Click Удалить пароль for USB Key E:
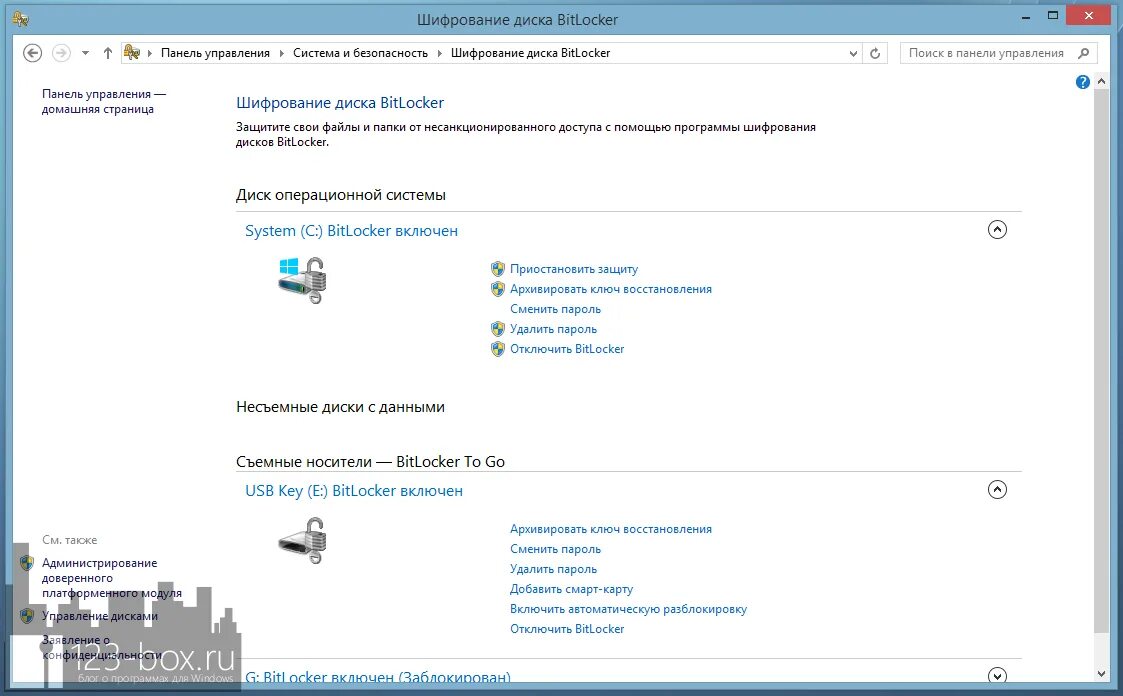Viewport: 1123px width, 696px height. tap(553, 569)
